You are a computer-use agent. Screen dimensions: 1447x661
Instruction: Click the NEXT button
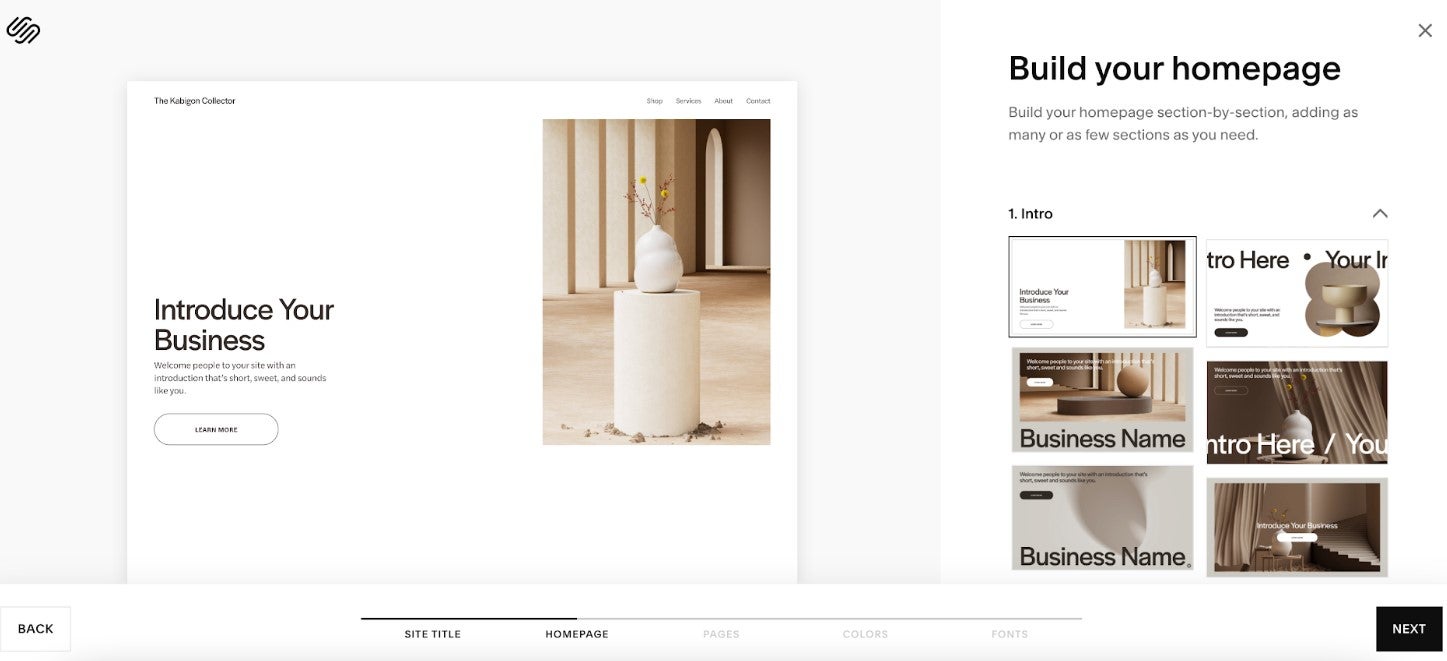coord(1409,628)
